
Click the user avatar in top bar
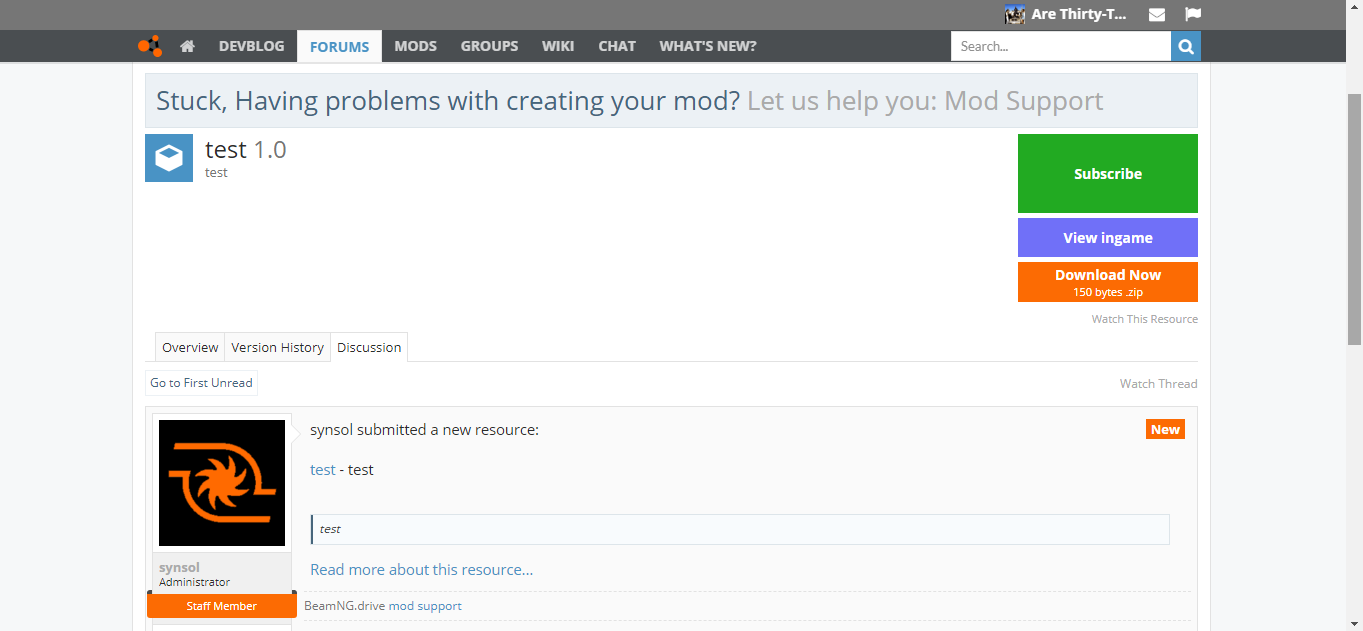pyautogui.click(x=1015, y=14)
